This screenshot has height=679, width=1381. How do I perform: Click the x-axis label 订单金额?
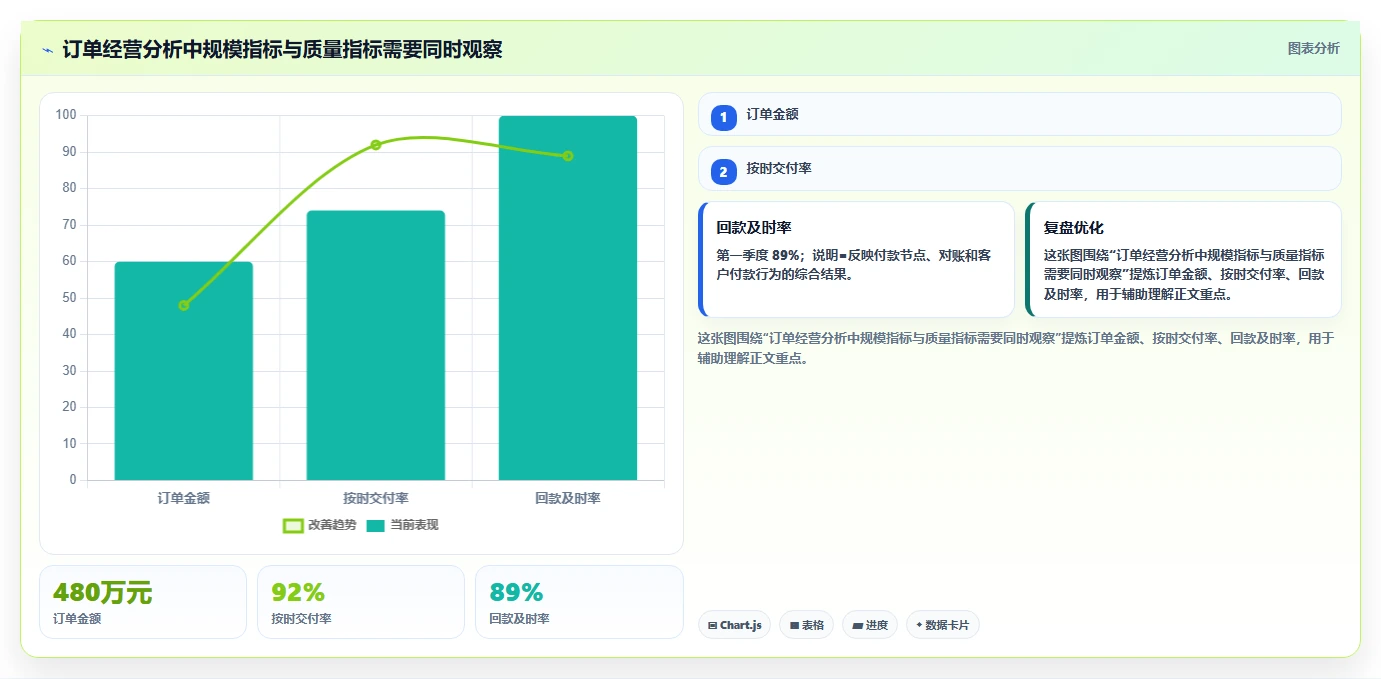pos(184,498)
